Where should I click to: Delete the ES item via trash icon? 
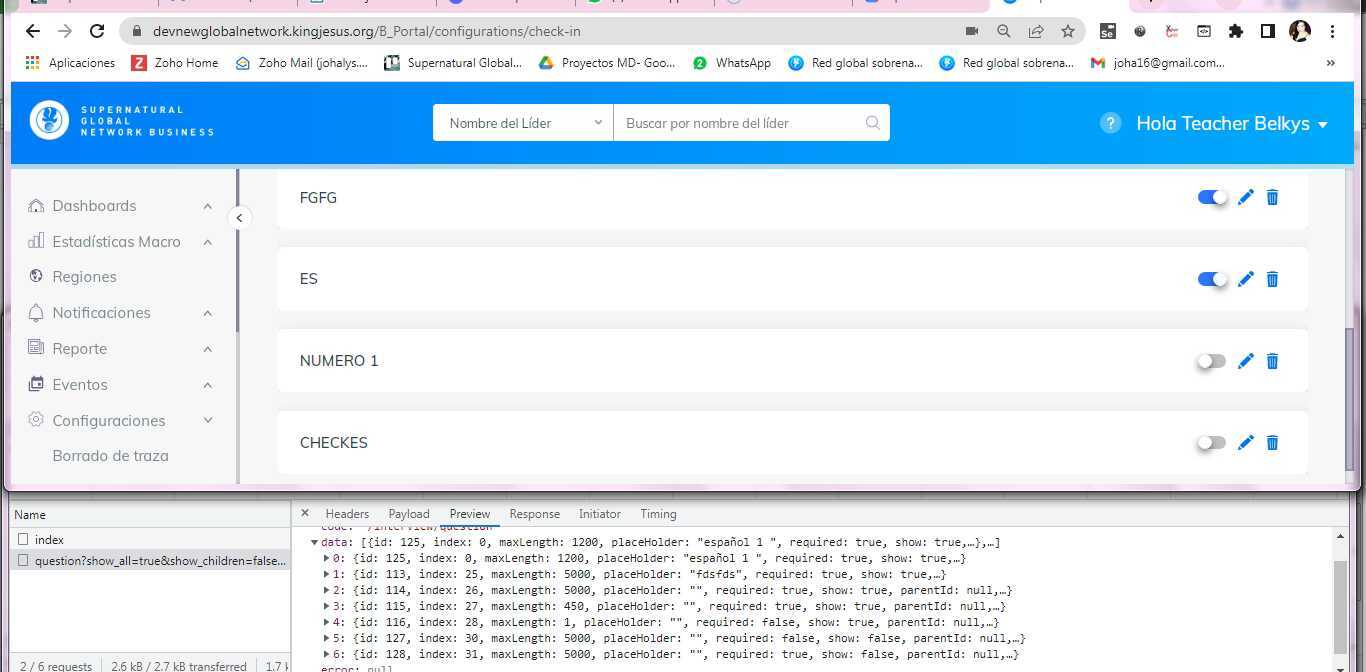point(1272,279)
